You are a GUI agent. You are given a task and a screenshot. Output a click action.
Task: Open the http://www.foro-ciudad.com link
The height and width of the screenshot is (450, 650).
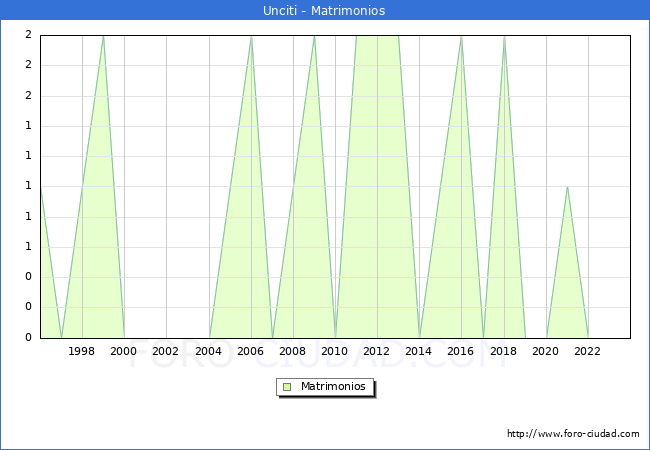pos(573,434)
